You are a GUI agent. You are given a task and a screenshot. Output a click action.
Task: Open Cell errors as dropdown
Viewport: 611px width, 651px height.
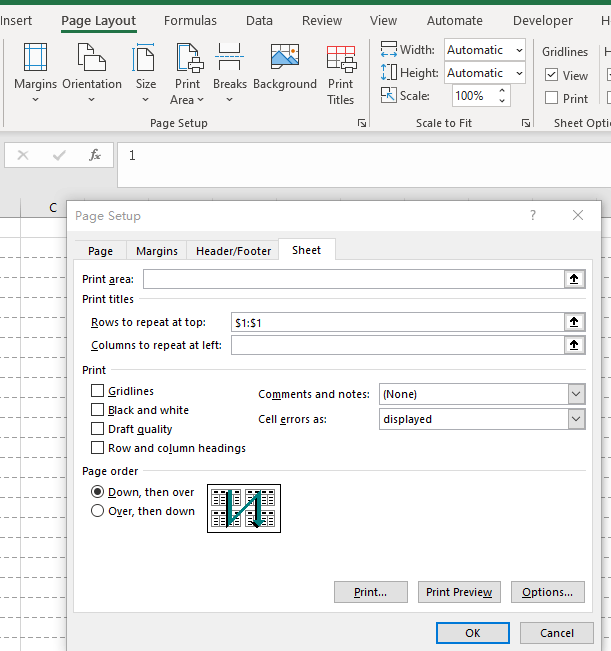[x=576, y=419]
